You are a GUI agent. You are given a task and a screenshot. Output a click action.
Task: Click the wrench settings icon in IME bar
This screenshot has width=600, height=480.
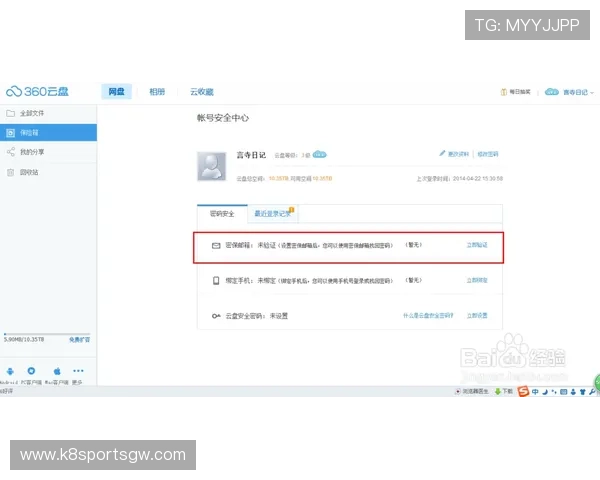[x=592, y=392]
